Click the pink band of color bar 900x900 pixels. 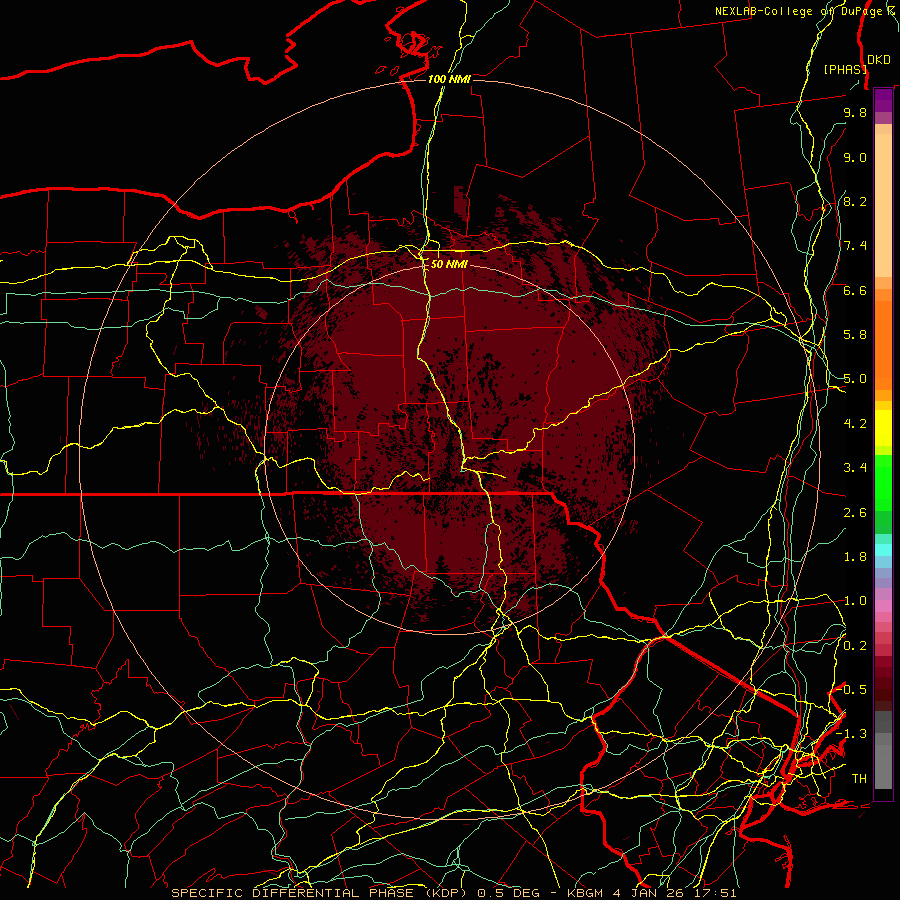883,605
